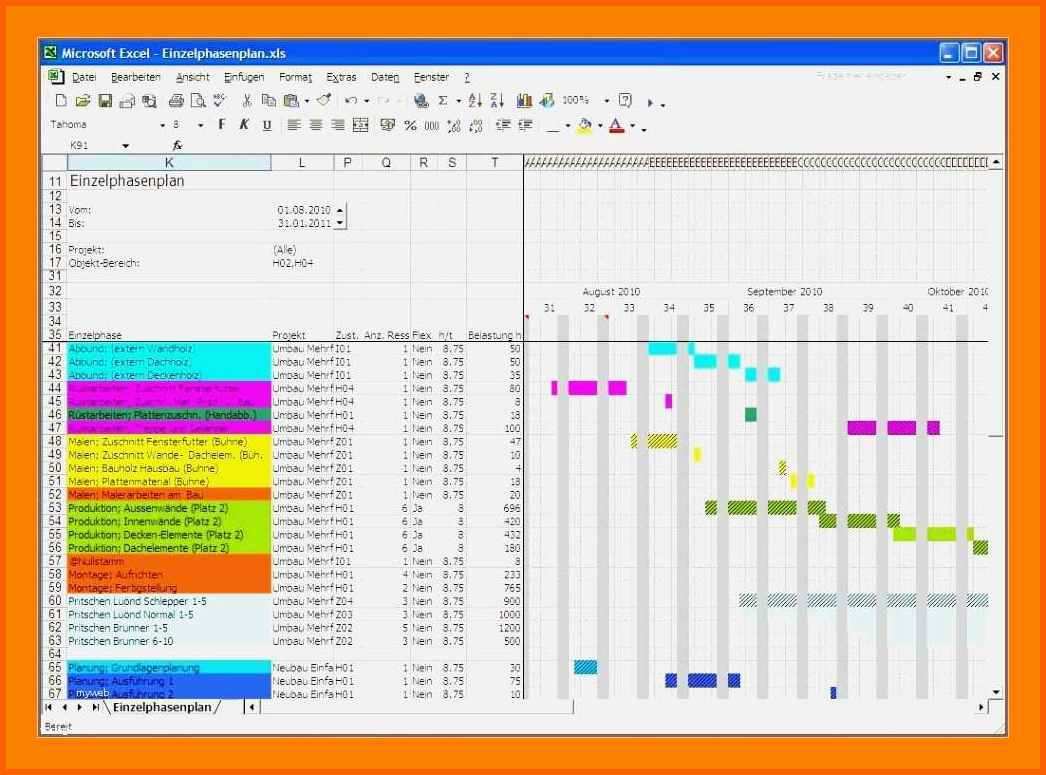Open the Extras menu
The width and height of the screenshot is (1046, 775).
(341, 77)
